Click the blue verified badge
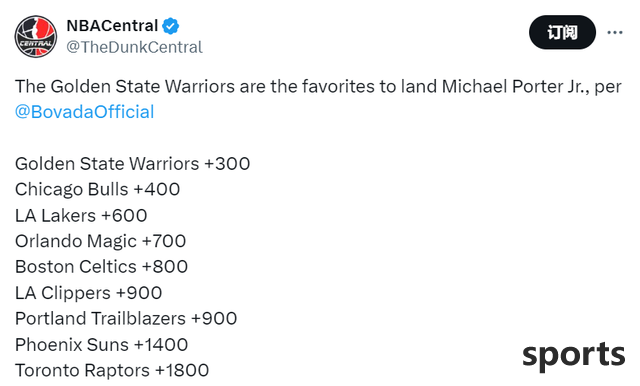This screenshot has width=640, height=386. (x=170, y=26)
